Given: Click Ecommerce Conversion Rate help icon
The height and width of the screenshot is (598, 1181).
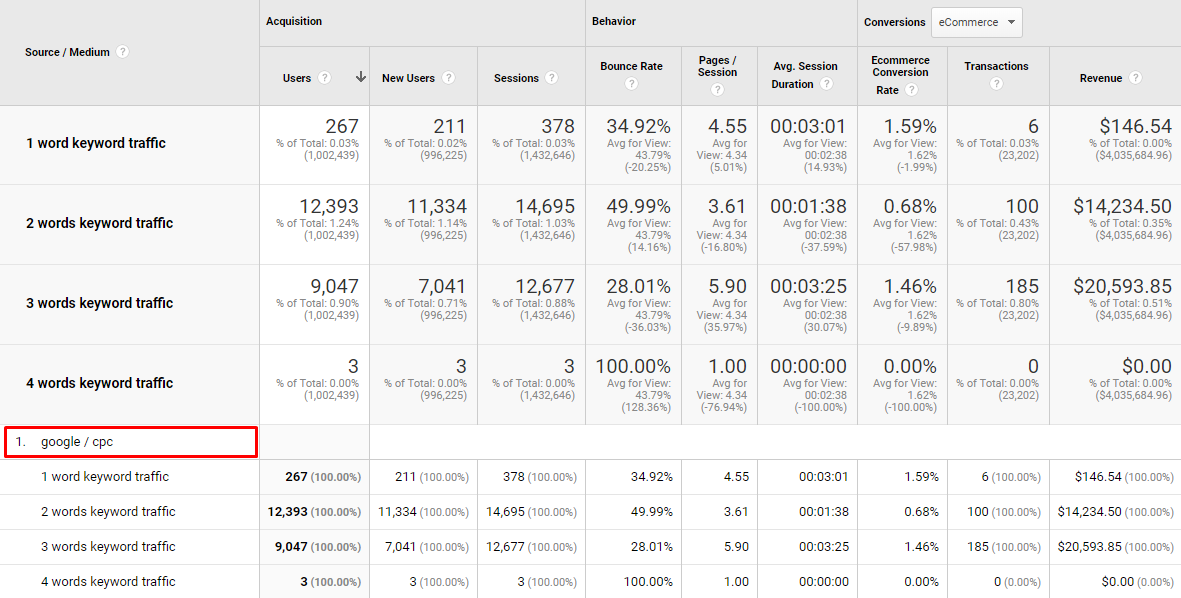Looking at the screenshot, I should (911, 90).
